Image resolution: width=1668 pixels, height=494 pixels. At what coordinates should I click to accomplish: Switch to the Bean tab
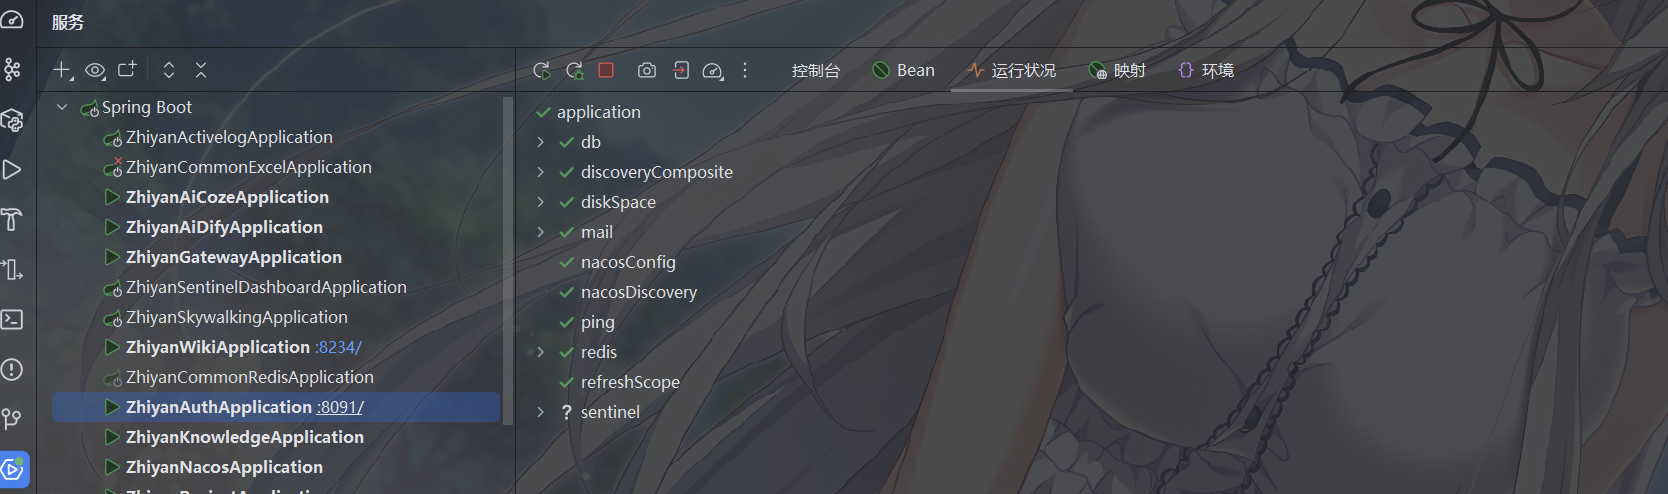903,70
